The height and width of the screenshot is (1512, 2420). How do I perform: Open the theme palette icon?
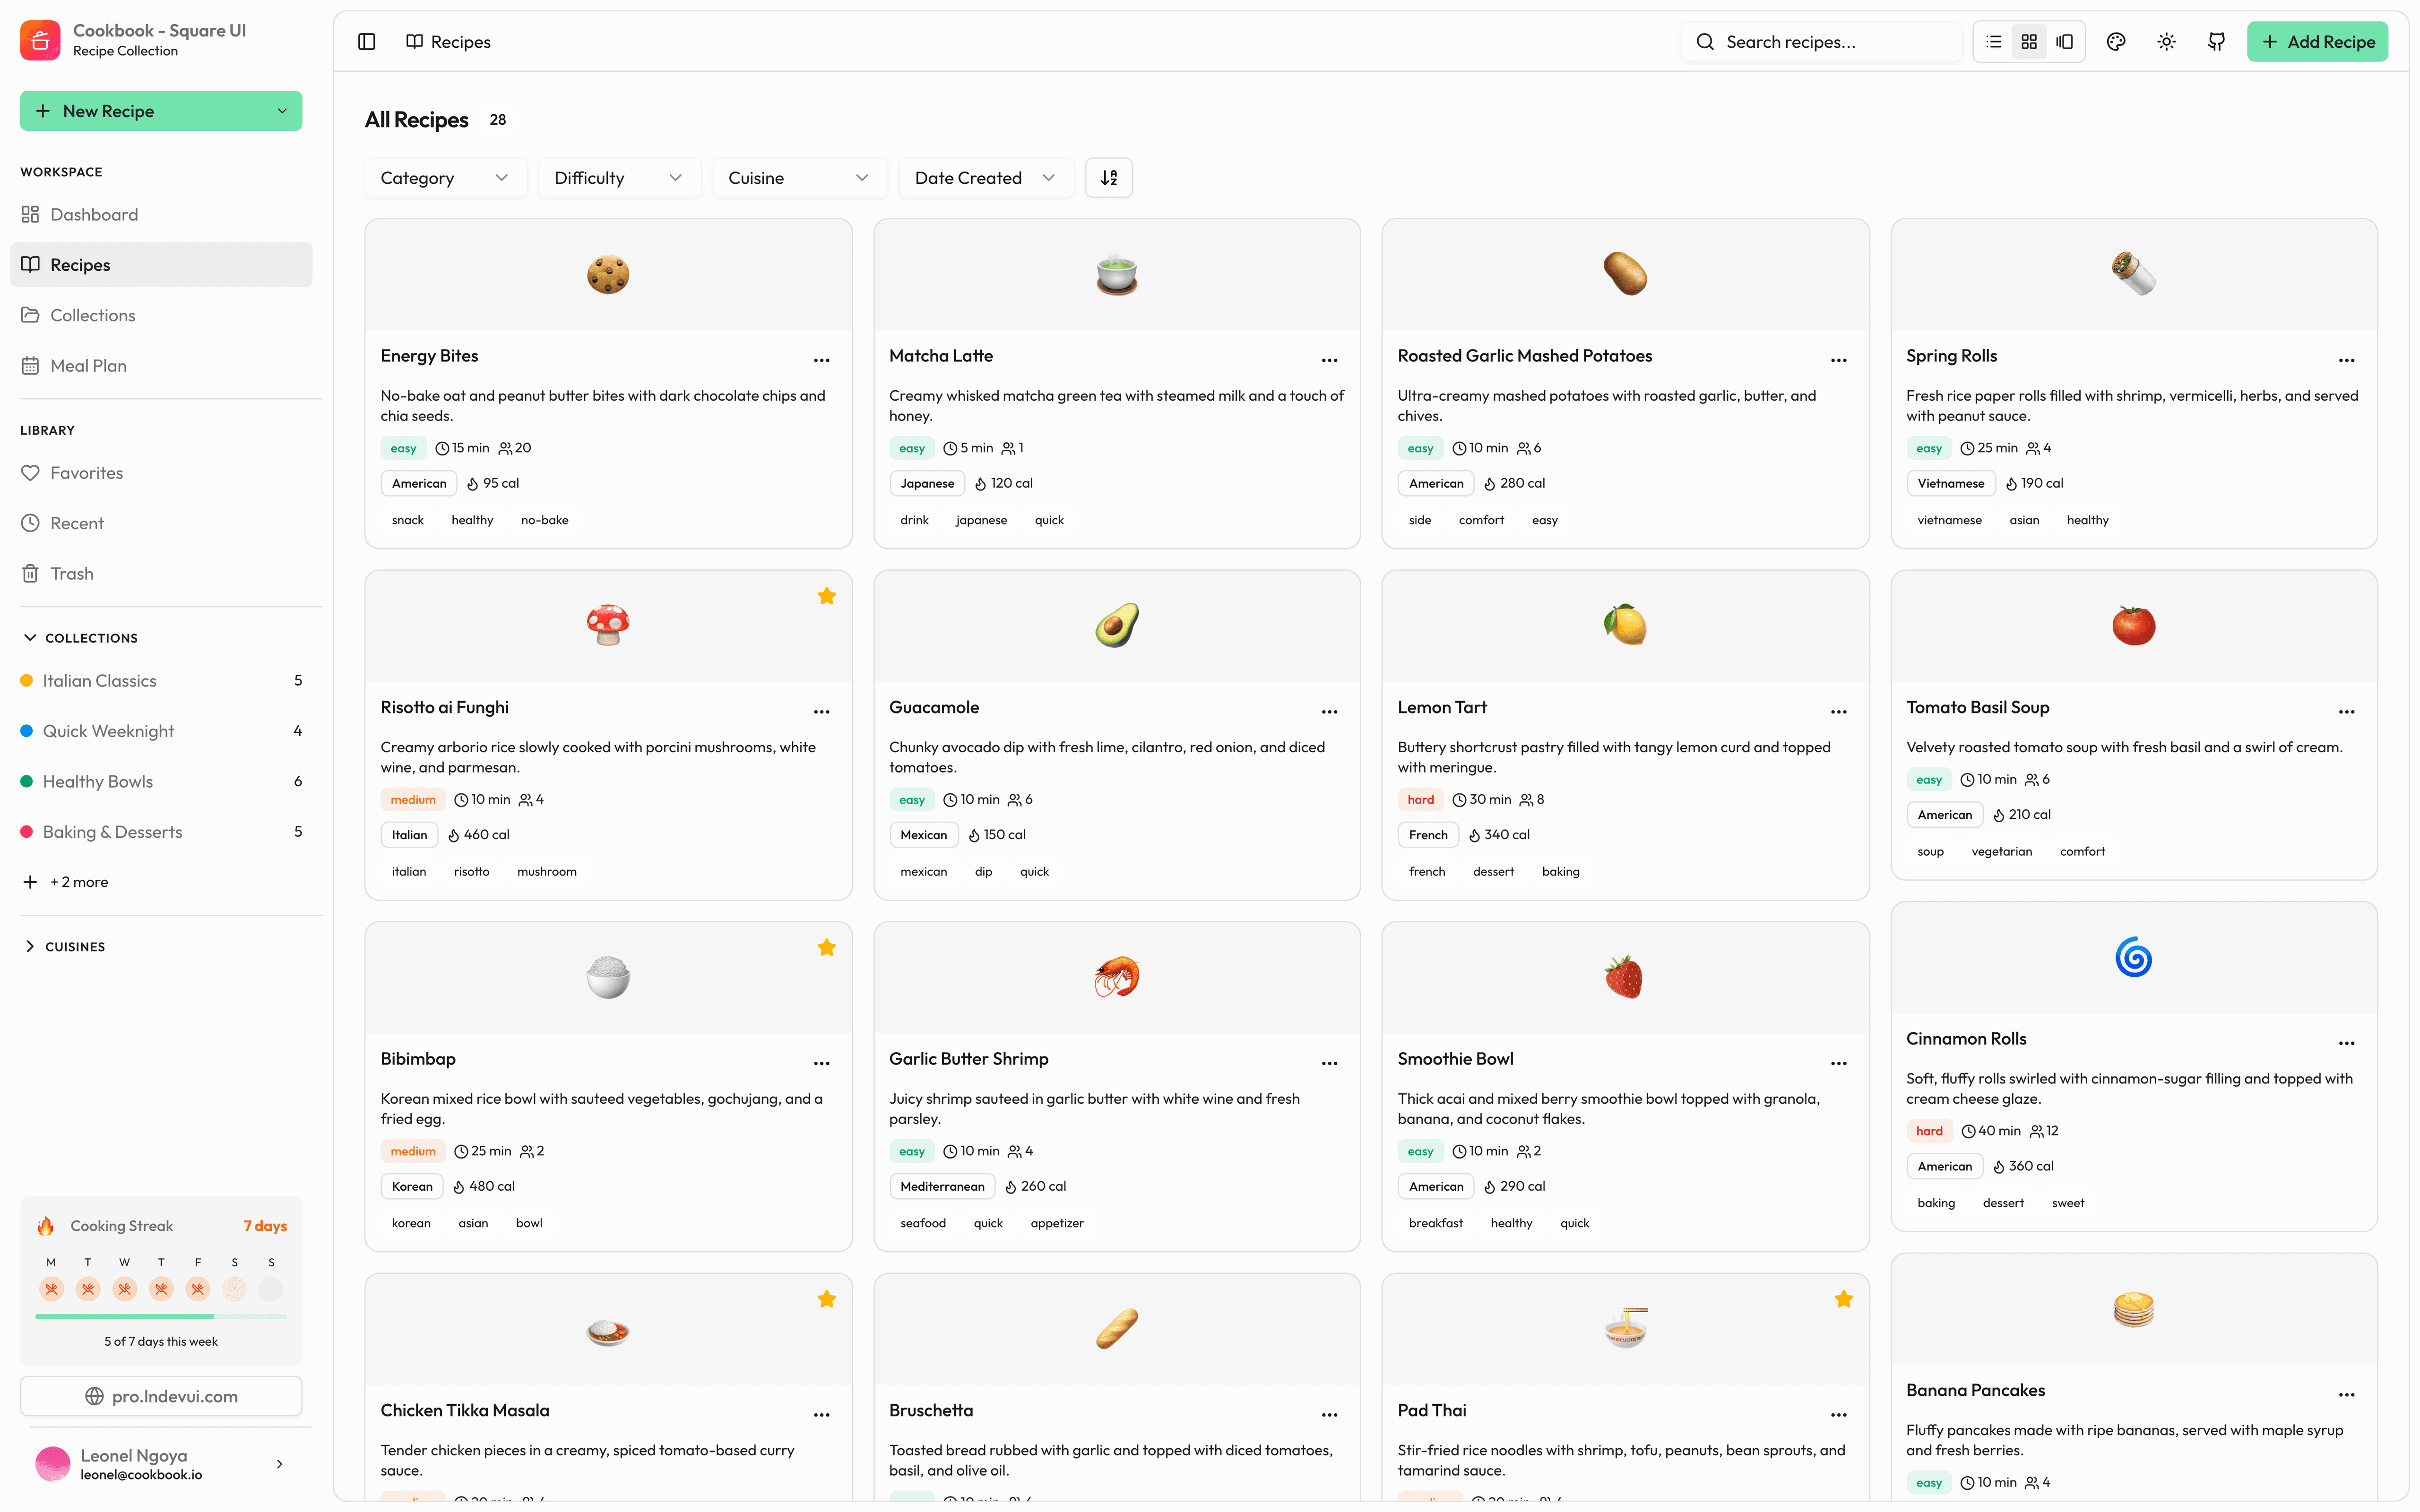coord(2115,42)
